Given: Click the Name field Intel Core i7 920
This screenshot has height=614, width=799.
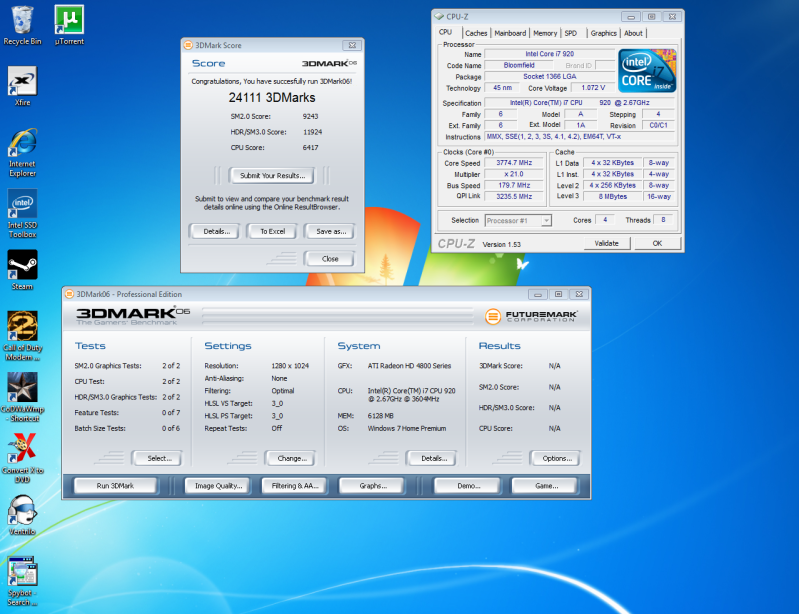Looking at the screenshot, I should (x=549, y=54).
